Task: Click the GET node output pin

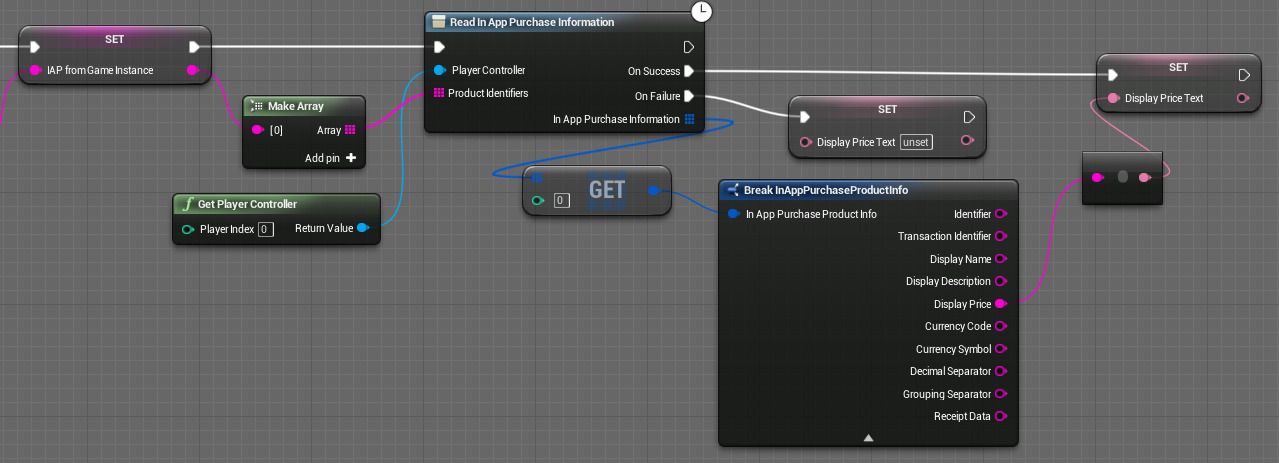Action: tap(654, 190)
